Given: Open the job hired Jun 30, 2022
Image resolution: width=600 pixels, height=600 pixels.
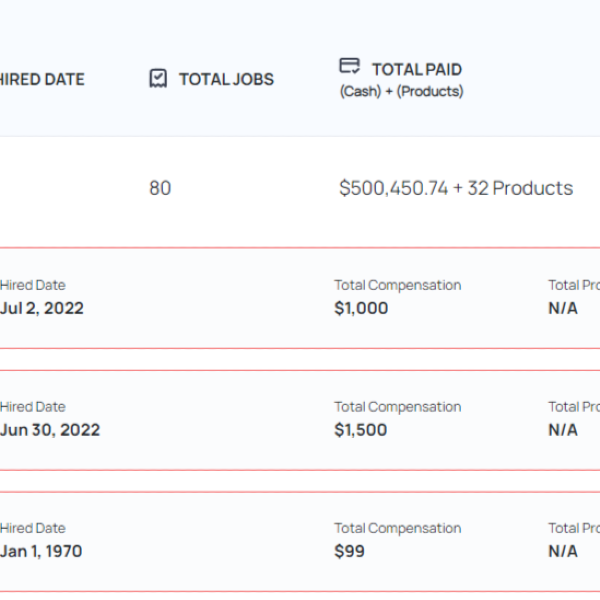Looking at the screenshot, I should click(50, 430).
